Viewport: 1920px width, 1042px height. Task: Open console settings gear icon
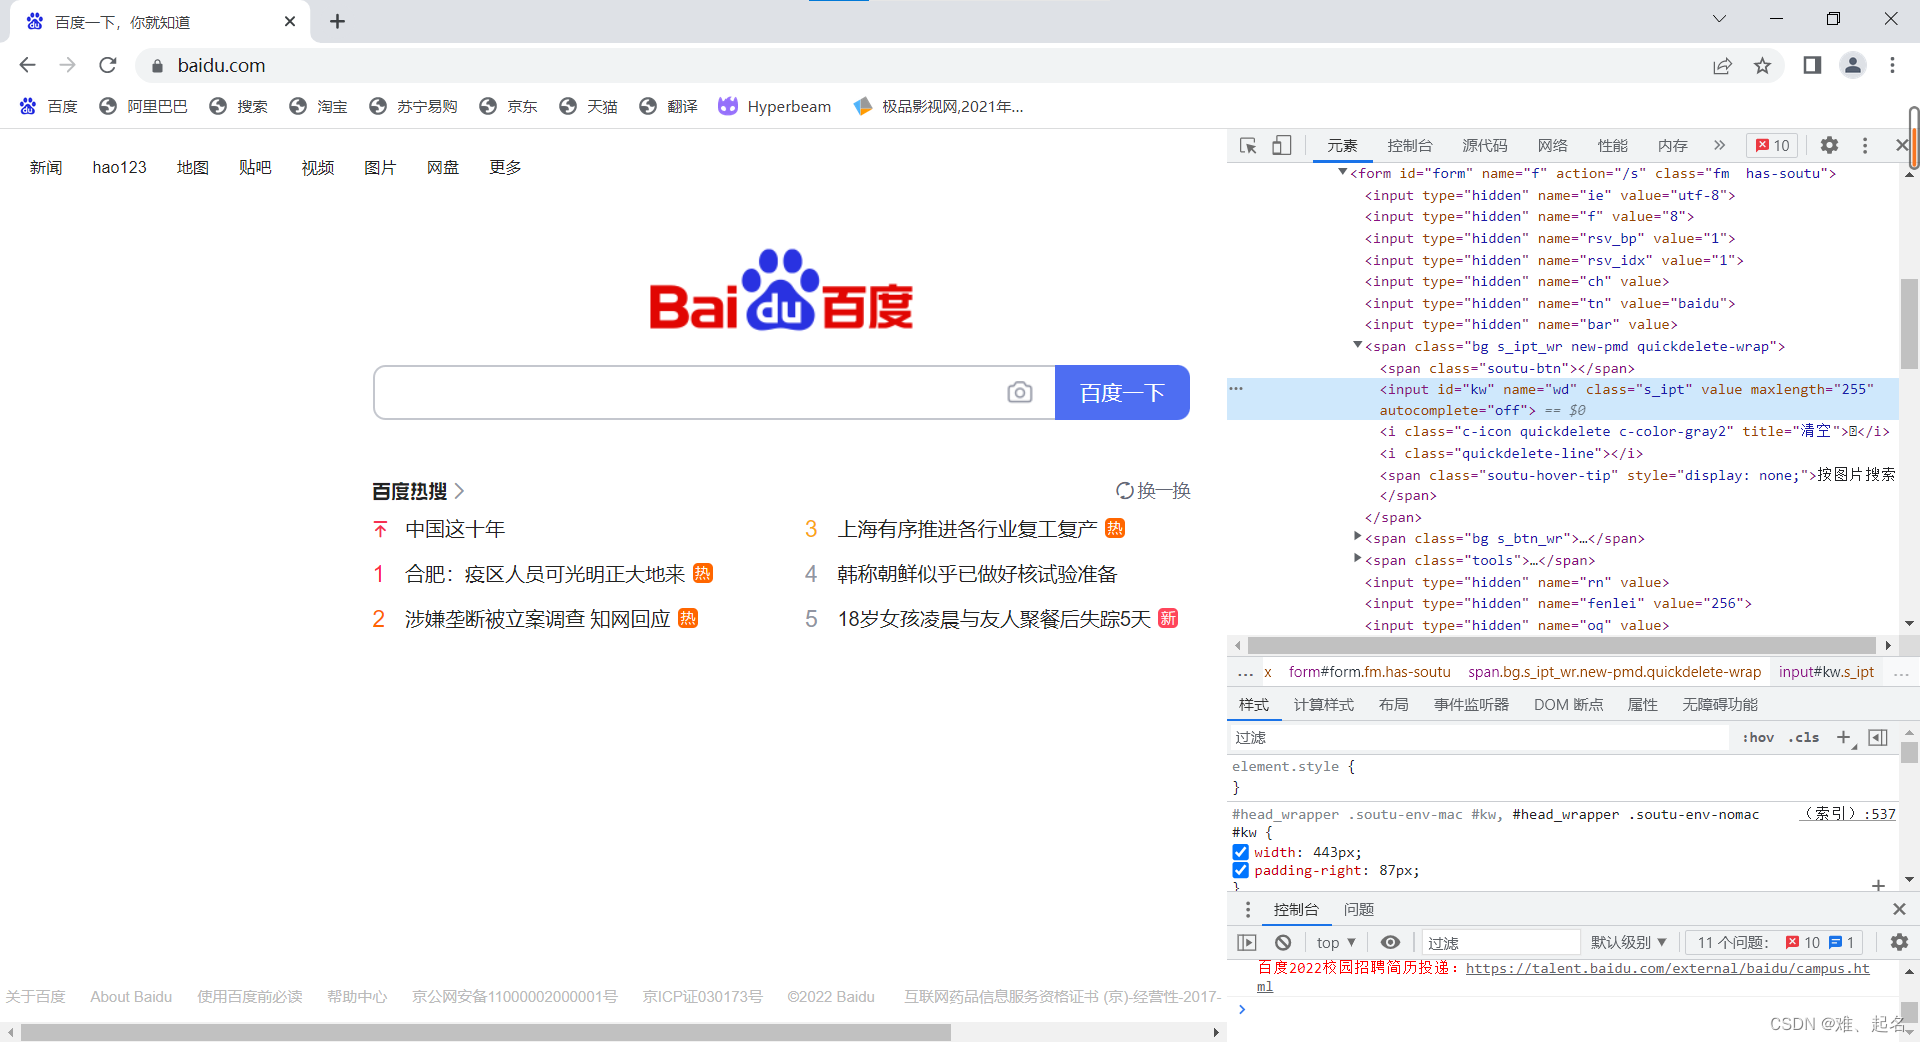[1899, 942]
